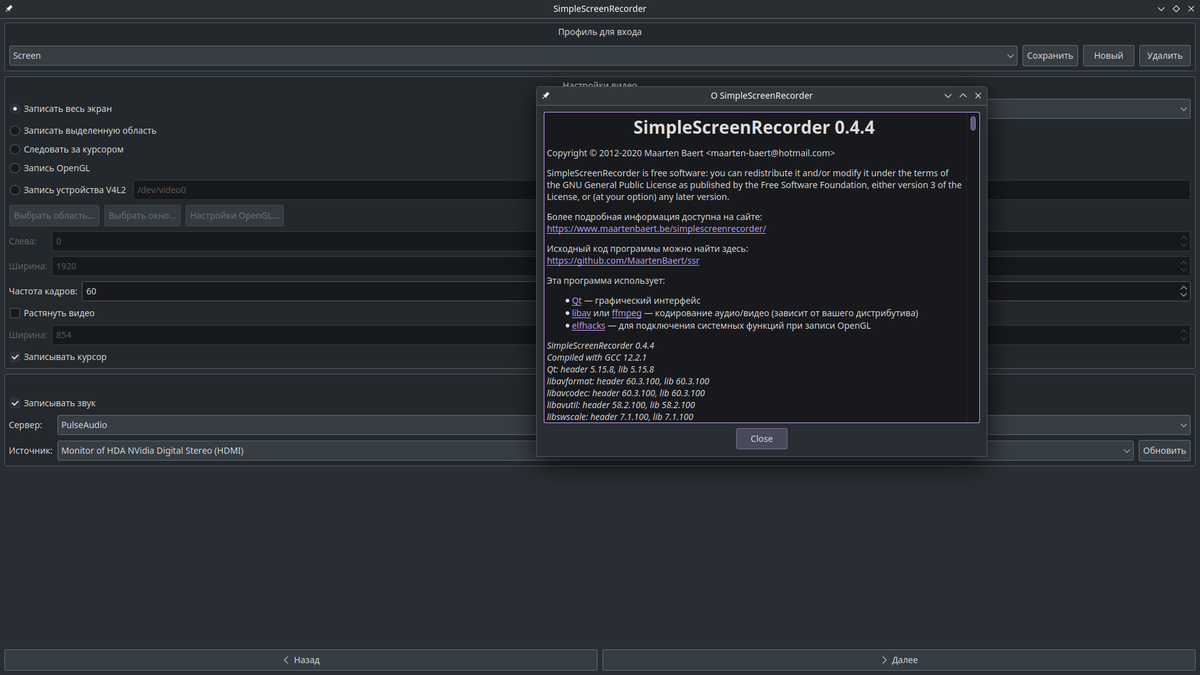Save the profile with the Сохранить button

(x=1049, y=55)
